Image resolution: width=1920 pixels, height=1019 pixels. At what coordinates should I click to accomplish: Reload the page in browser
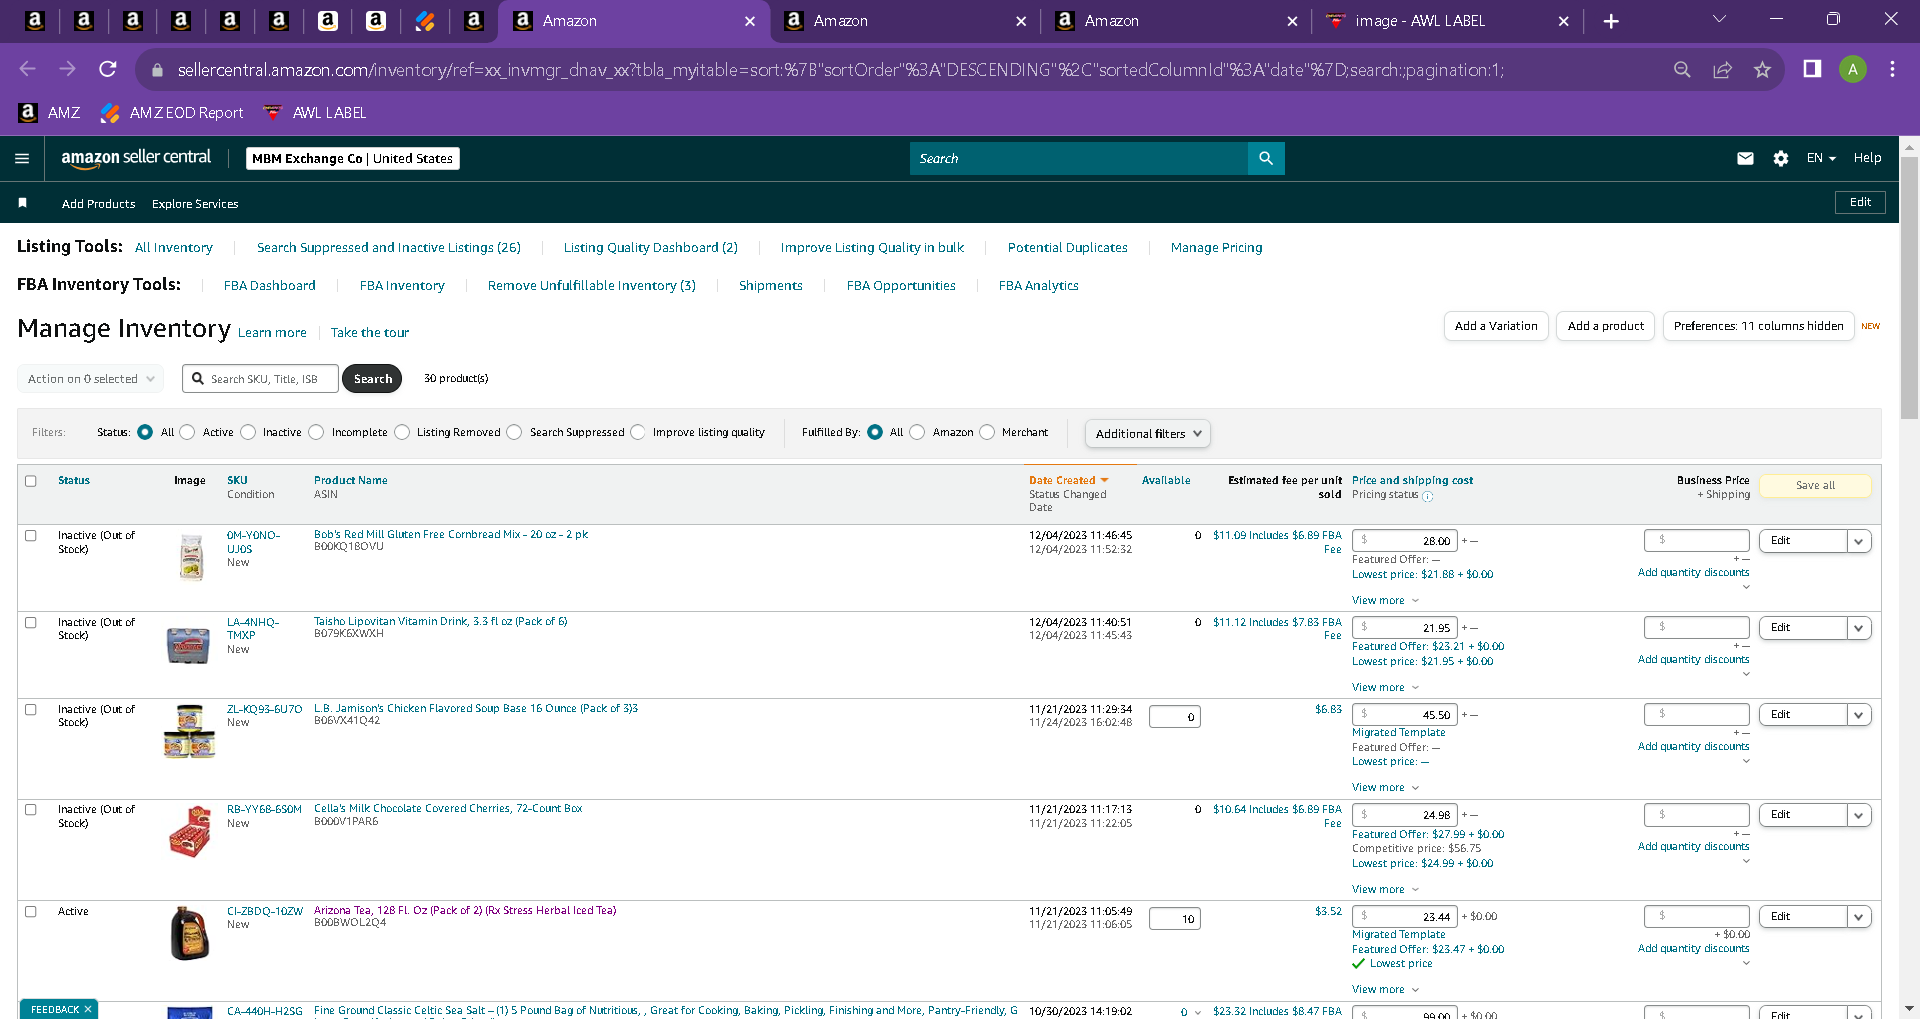pos(108,69)
